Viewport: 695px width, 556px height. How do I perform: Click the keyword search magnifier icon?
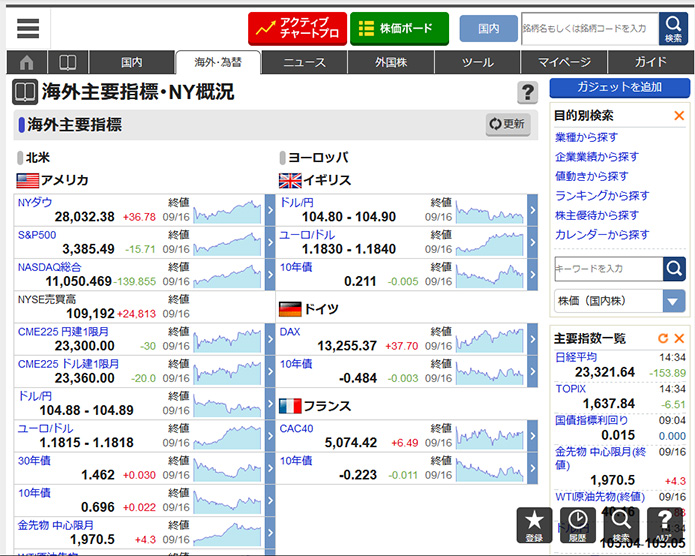click(674, 269)
